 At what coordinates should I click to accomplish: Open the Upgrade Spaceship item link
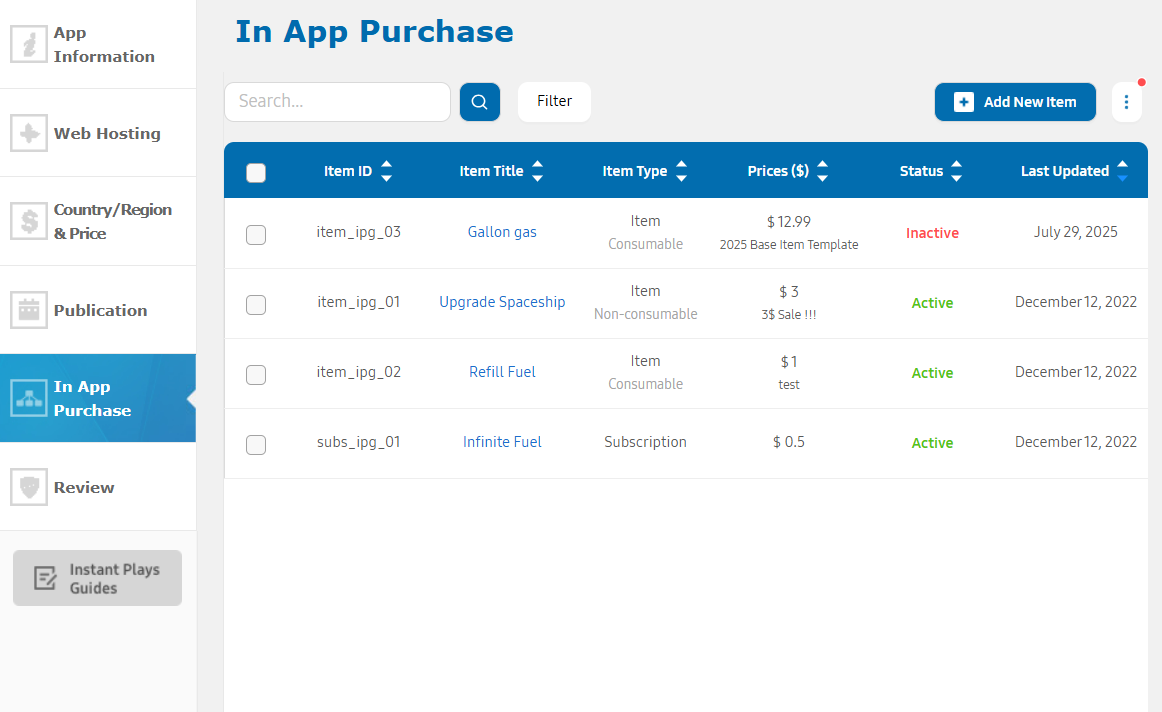pyautogui.click(x=502, y=302)
